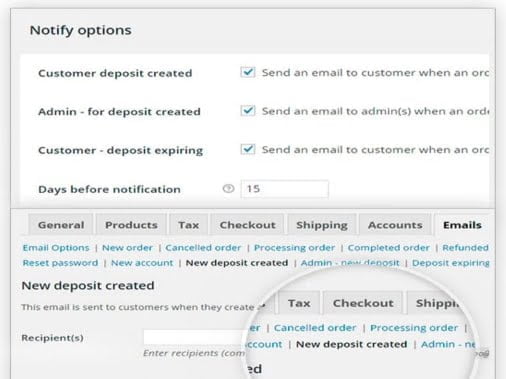Image resolution: width=506 pixels, height=379 pixels.
Task: Open the Refunded email link
Action: point(466,248)
